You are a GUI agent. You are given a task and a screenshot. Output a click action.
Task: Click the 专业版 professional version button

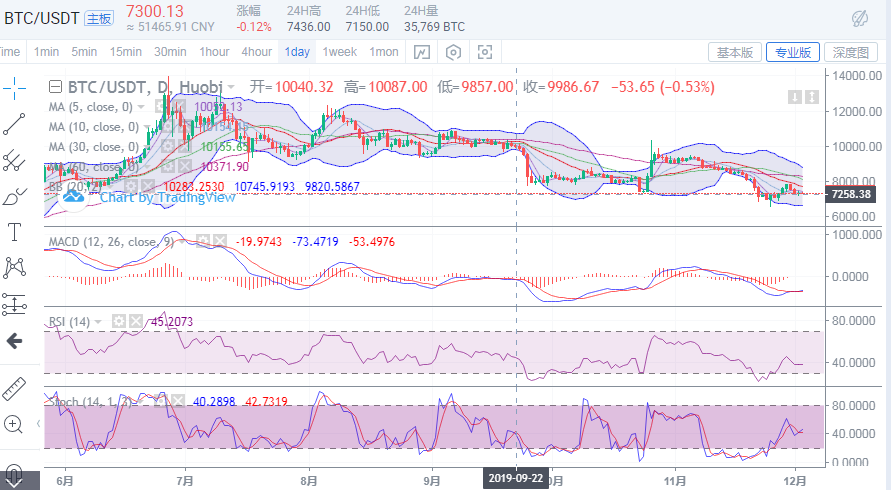(x=793, y=52)
